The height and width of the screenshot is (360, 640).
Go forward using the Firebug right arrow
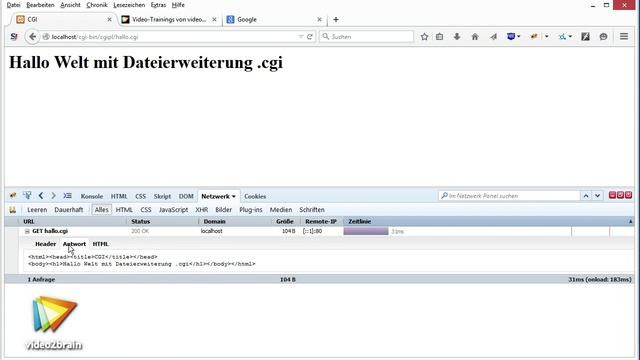pos(53,196)
